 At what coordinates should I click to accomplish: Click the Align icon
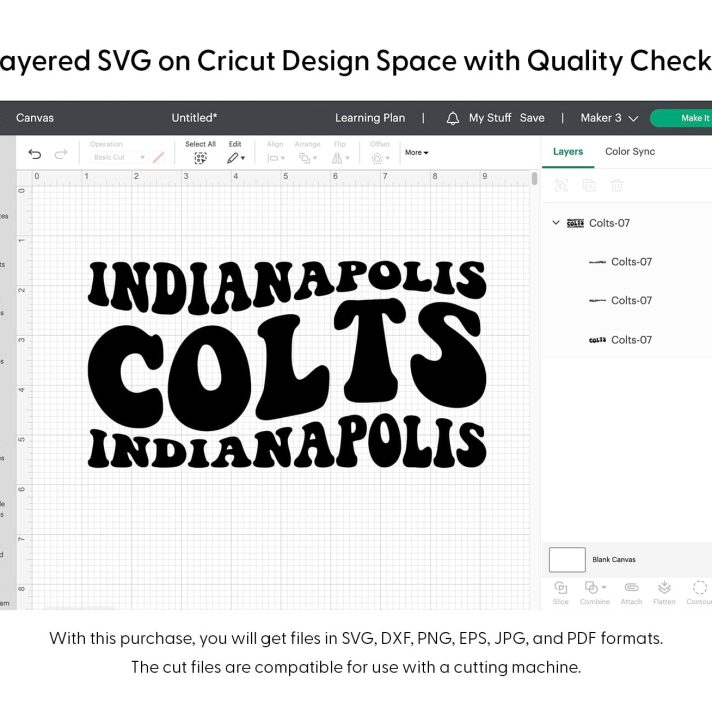tap(273, 158)
